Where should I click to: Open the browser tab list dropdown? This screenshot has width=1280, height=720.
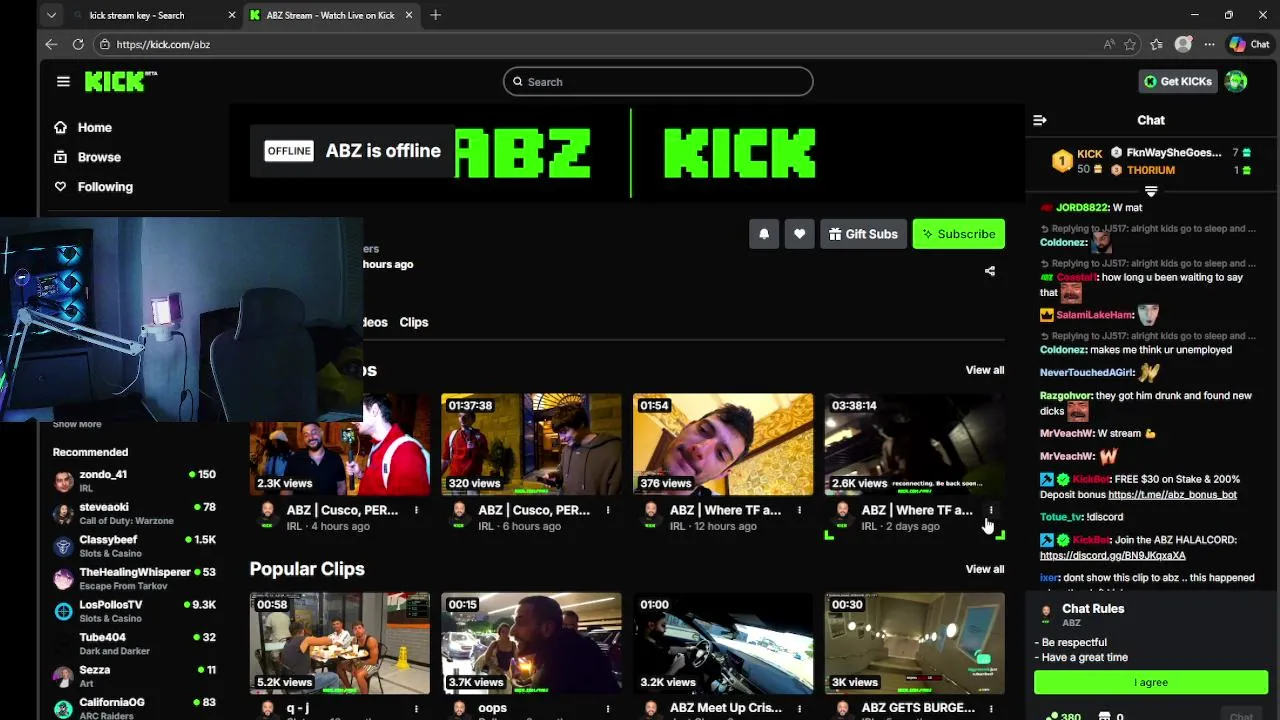[x=51, y=15]
